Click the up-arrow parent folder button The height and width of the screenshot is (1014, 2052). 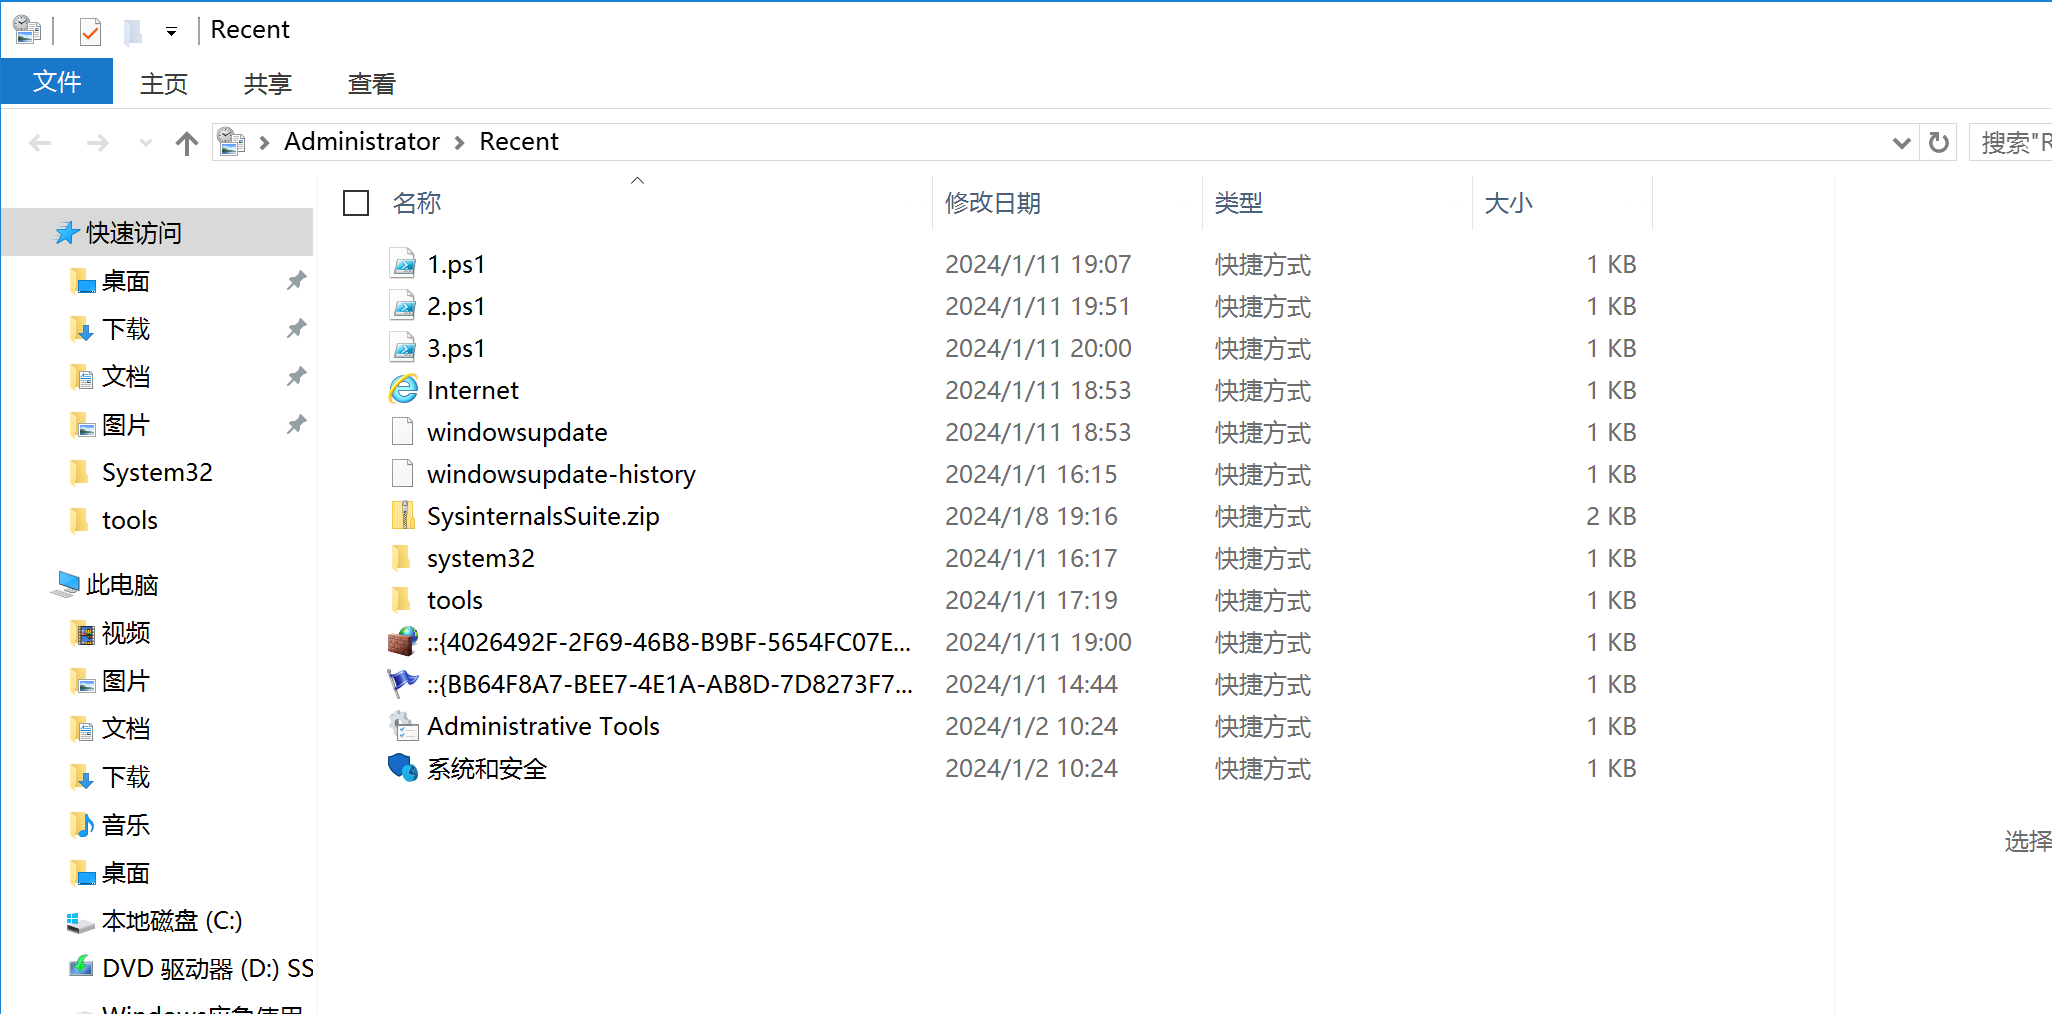pos(186,143)
